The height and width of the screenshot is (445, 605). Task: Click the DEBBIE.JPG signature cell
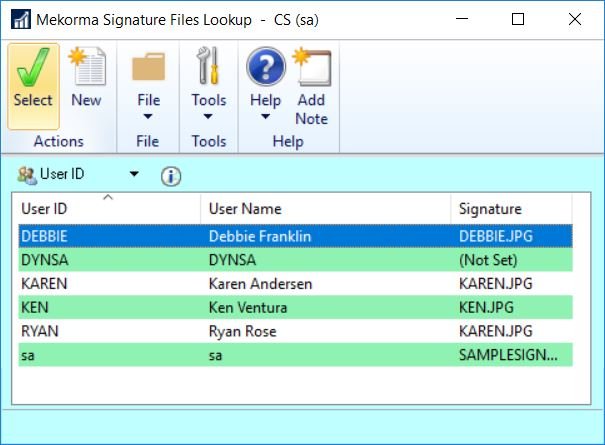[x=496, y=236]
